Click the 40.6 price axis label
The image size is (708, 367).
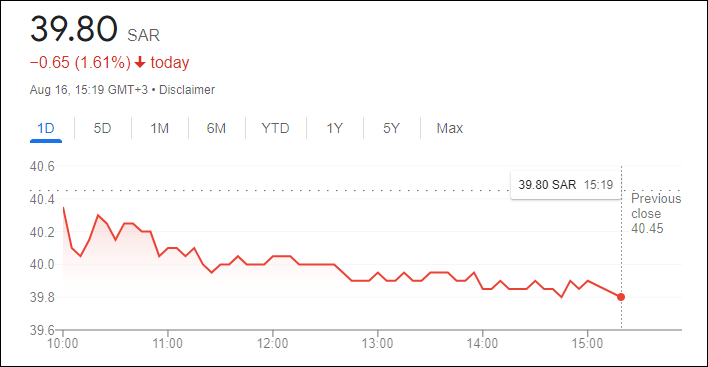click(42, 167)
